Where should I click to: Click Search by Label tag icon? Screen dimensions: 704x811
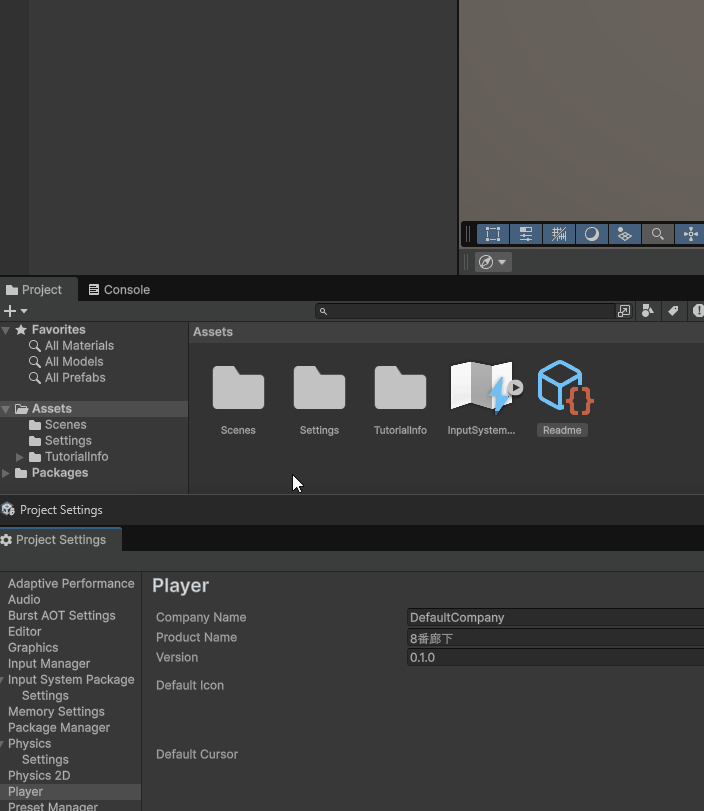[673, 311]
